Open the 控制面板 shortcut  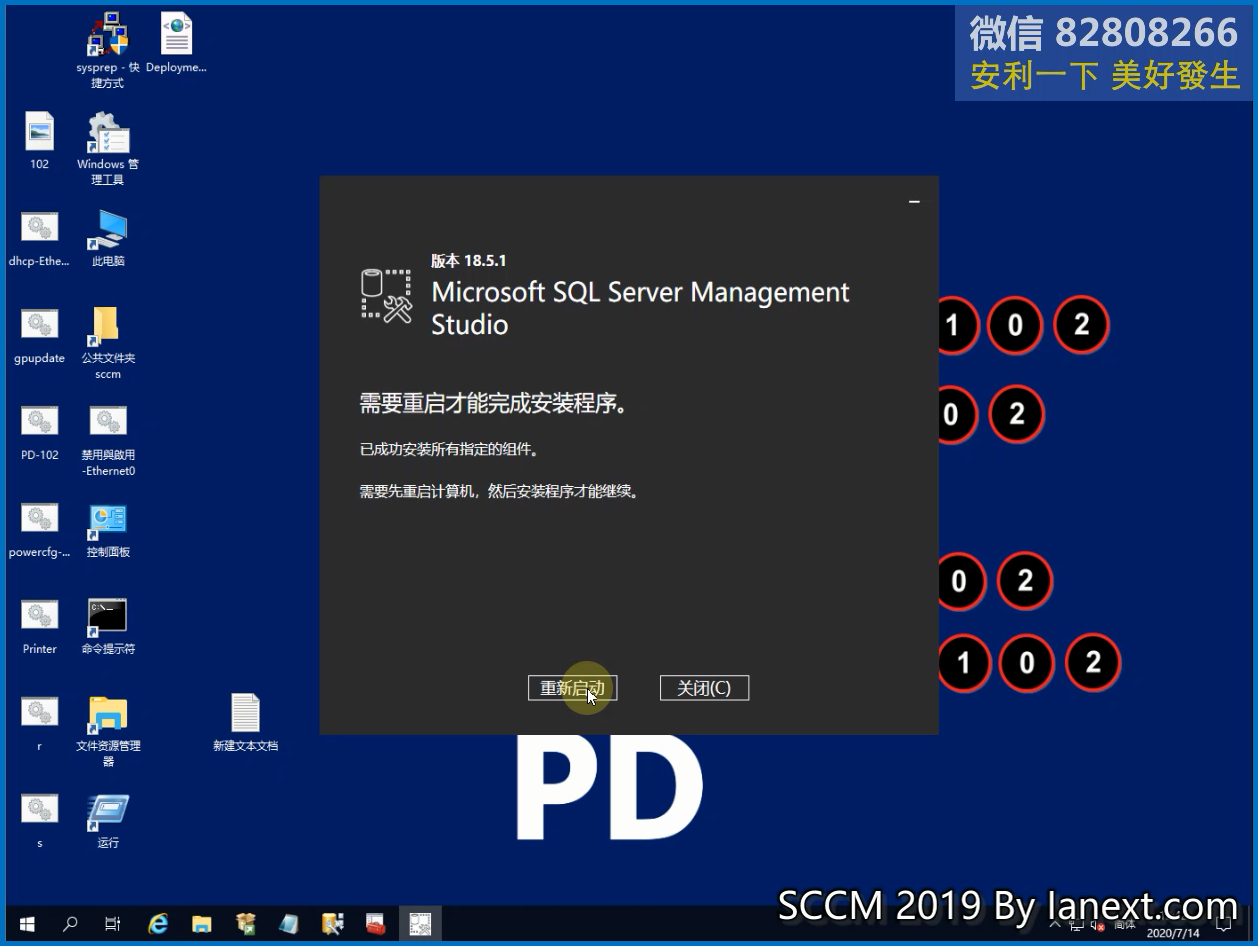coord(108,529)
